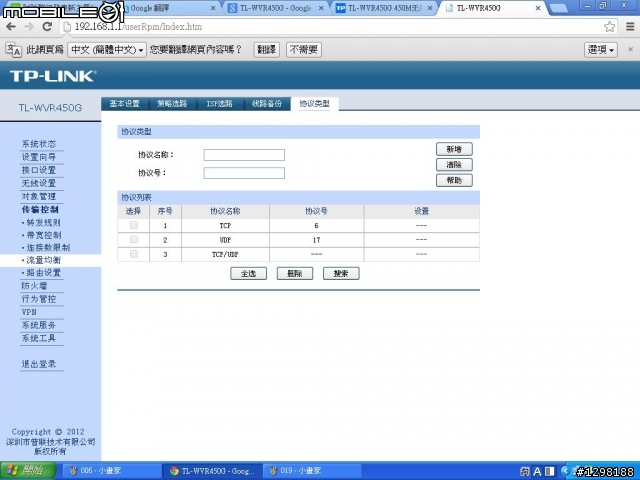Click 协议号 column header
Viewport: 640px width, 480px height.
[x=316, y=211]
